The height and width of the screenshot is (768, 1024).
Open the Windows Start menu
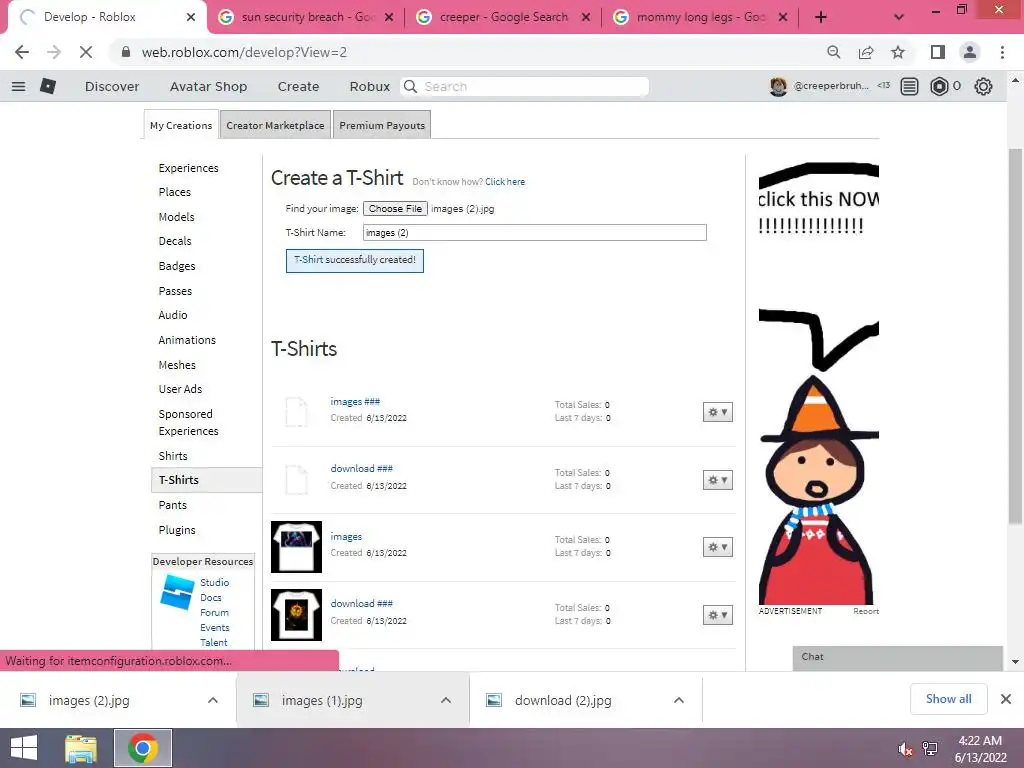tap(24, 748)
